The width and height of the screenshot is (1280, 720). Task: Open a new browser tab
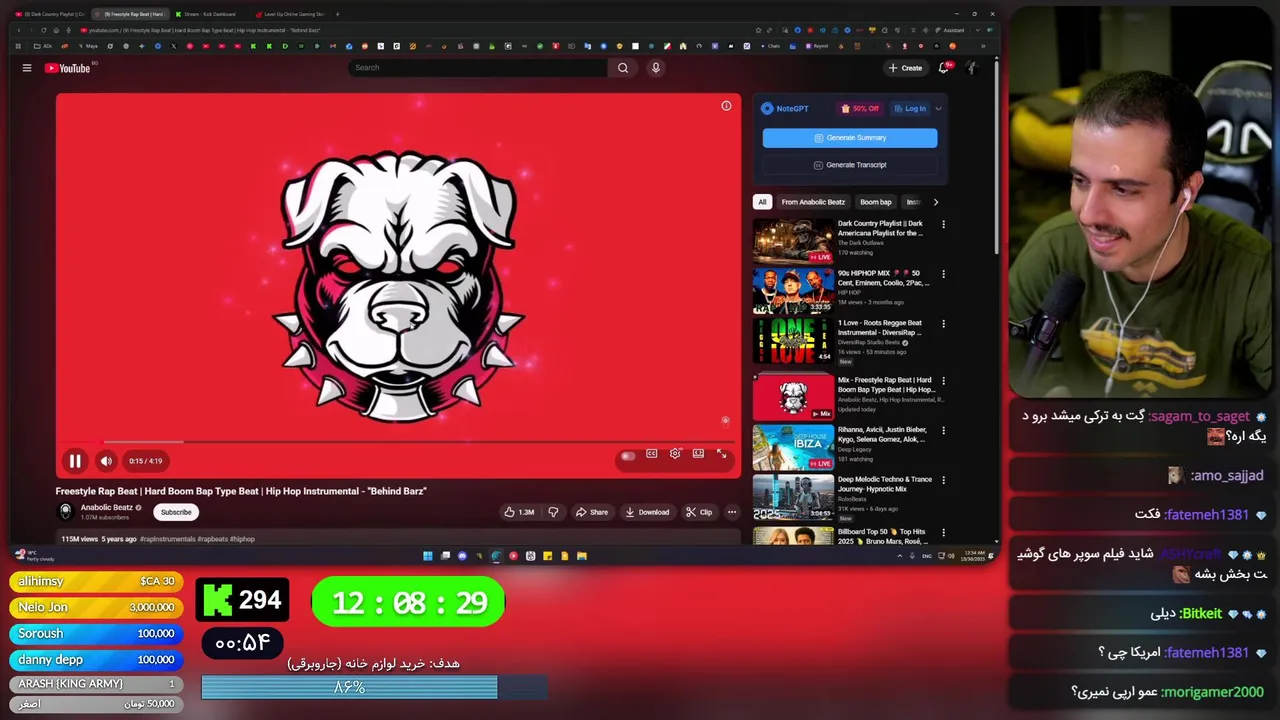pos(337,14)
